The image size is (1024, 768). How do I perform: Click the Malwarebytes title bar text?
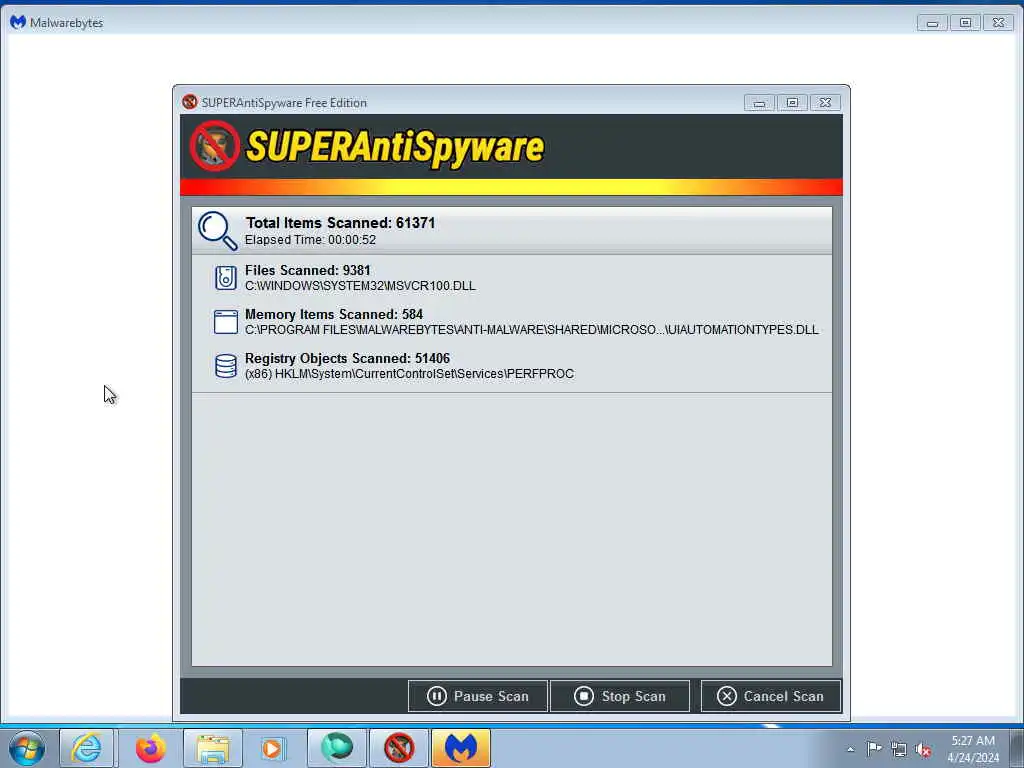[x=67, y=23]
